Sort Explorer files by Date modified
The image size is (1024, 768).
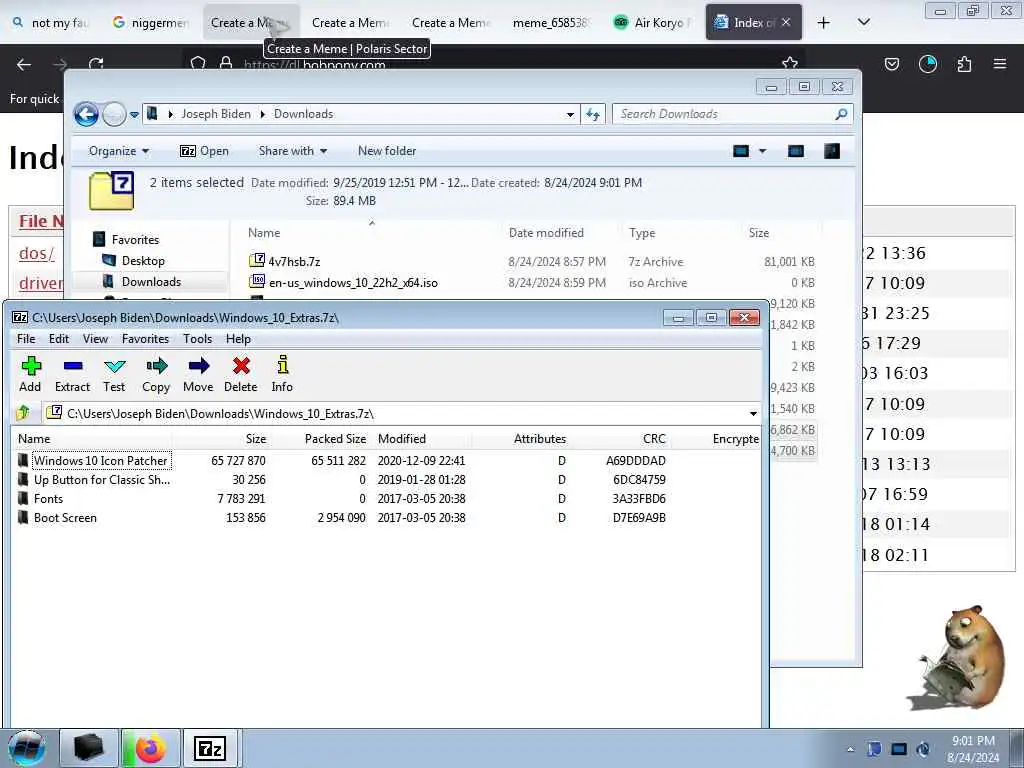546,232
